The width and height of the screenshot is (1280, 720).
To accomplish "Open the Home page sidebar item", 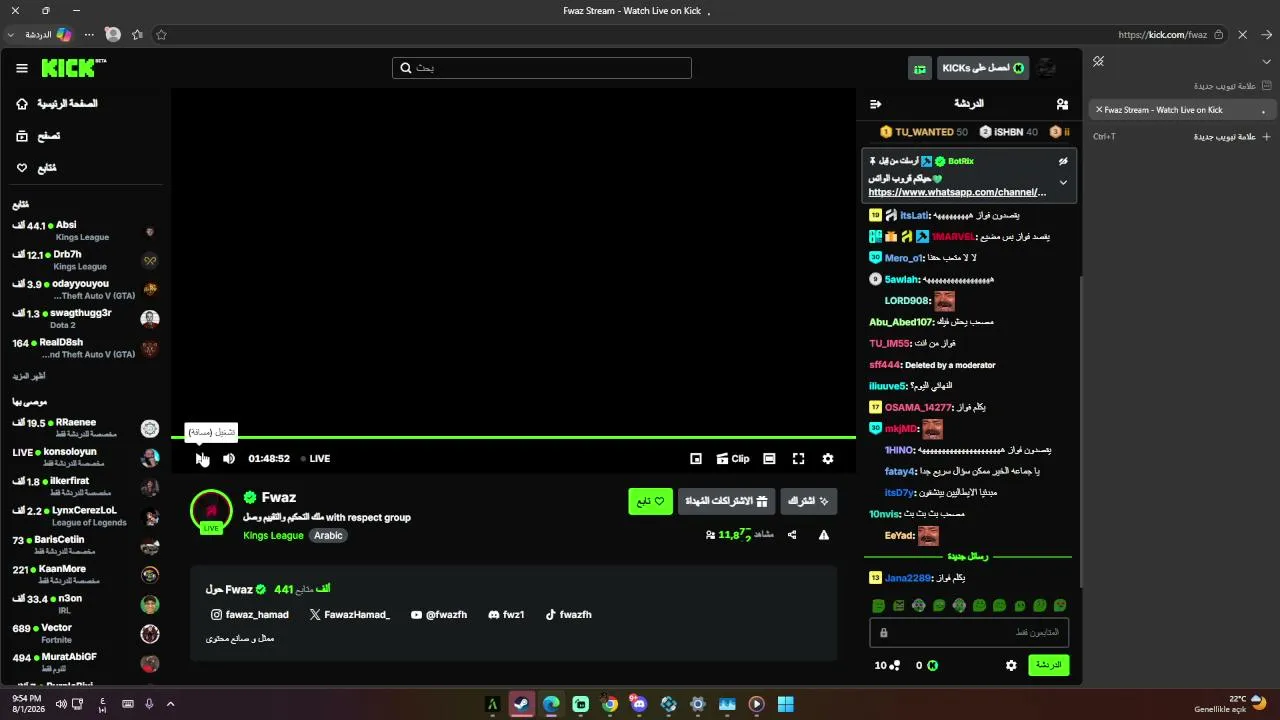I will pos(58,104).
